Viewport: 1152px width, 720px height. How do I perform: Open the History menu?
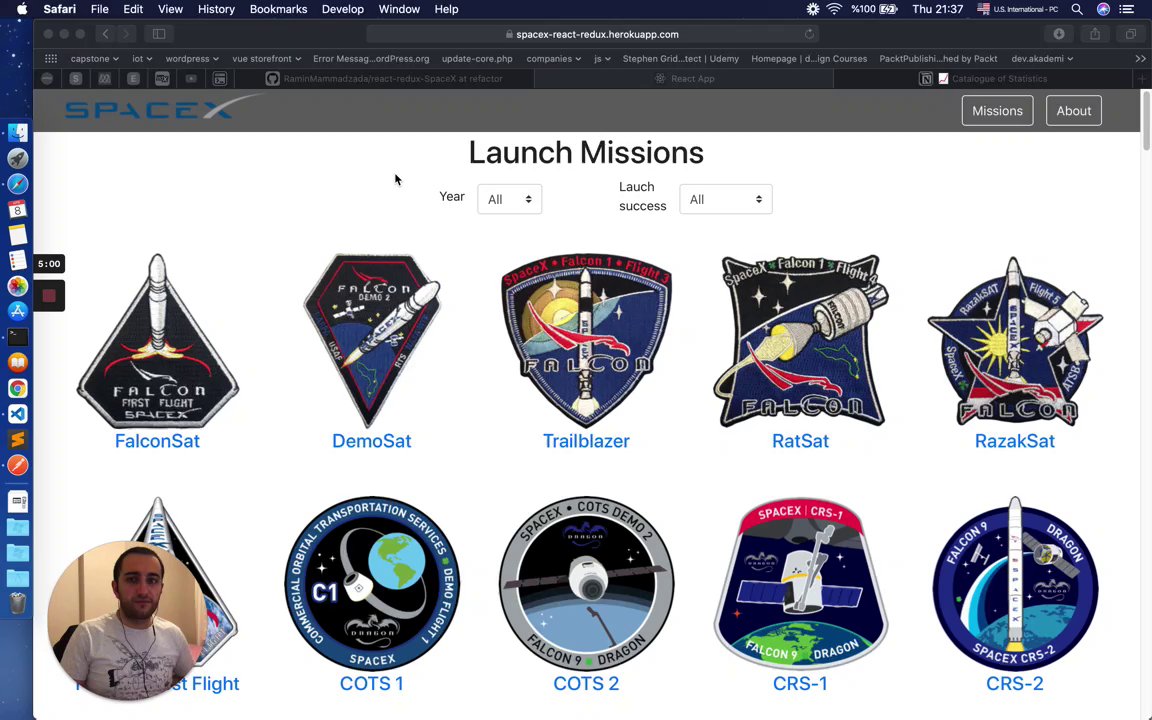[216, 9]
